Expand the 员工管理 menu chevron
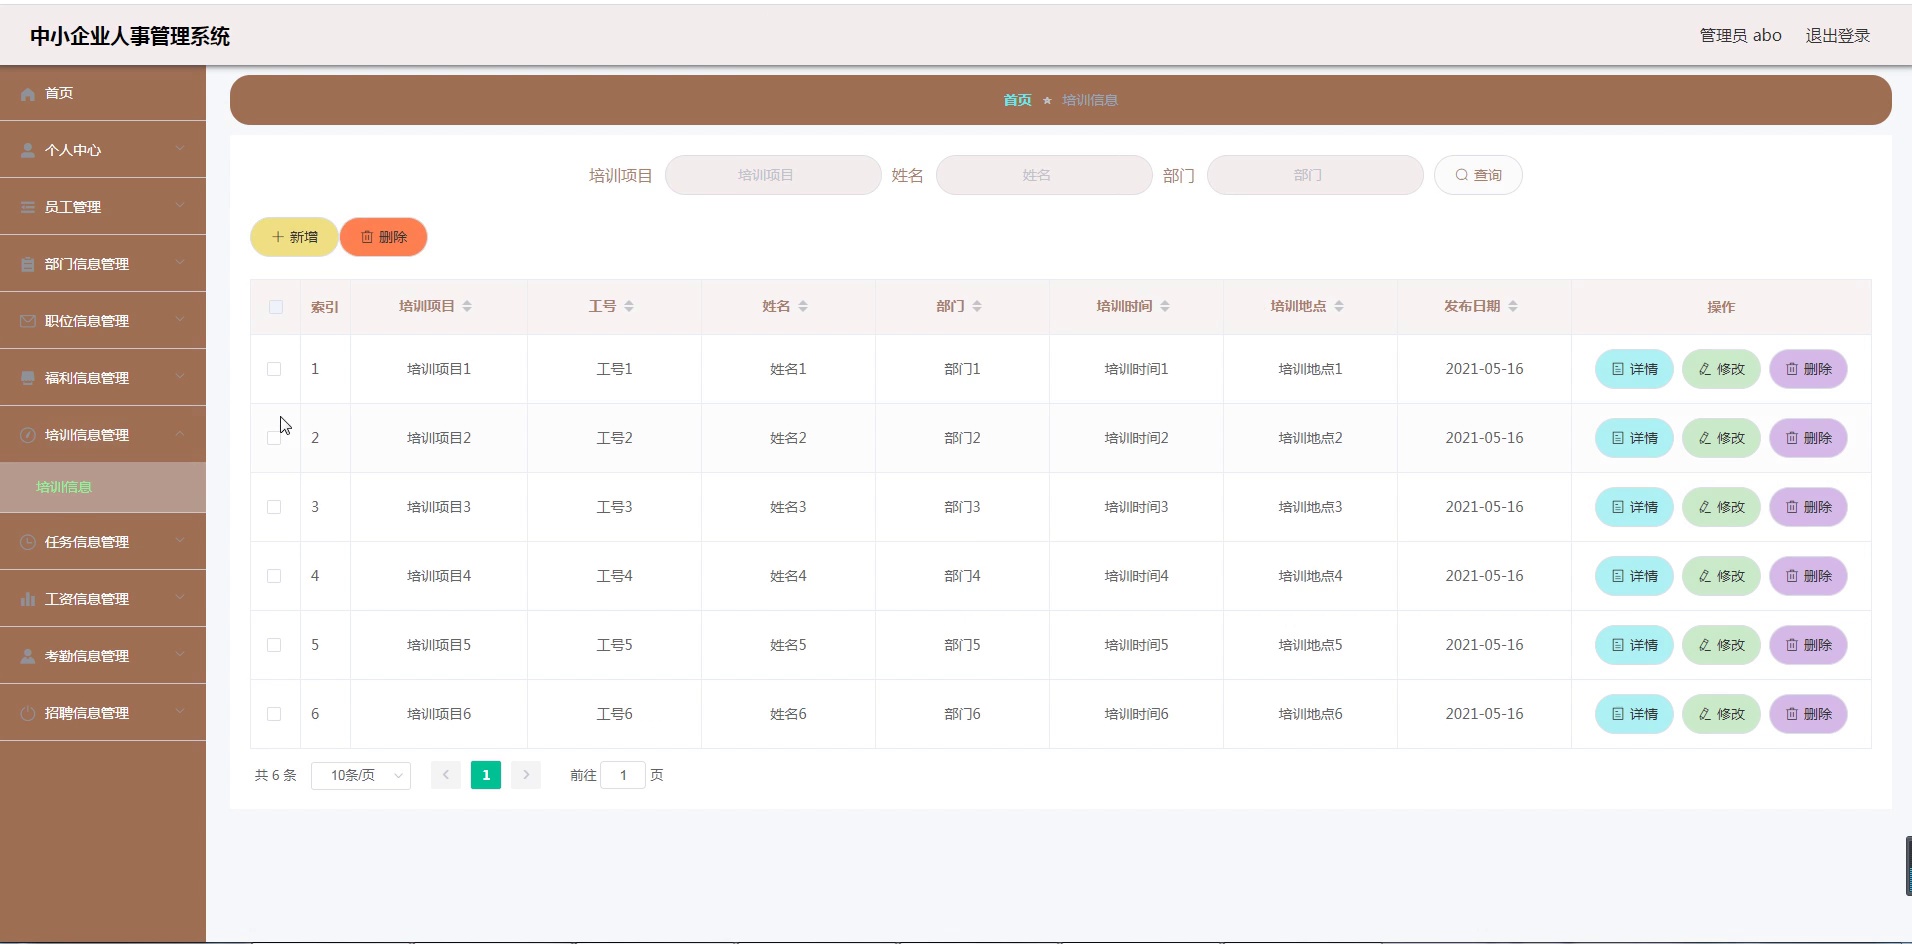The image size is (1912, 944). point(180,206)
